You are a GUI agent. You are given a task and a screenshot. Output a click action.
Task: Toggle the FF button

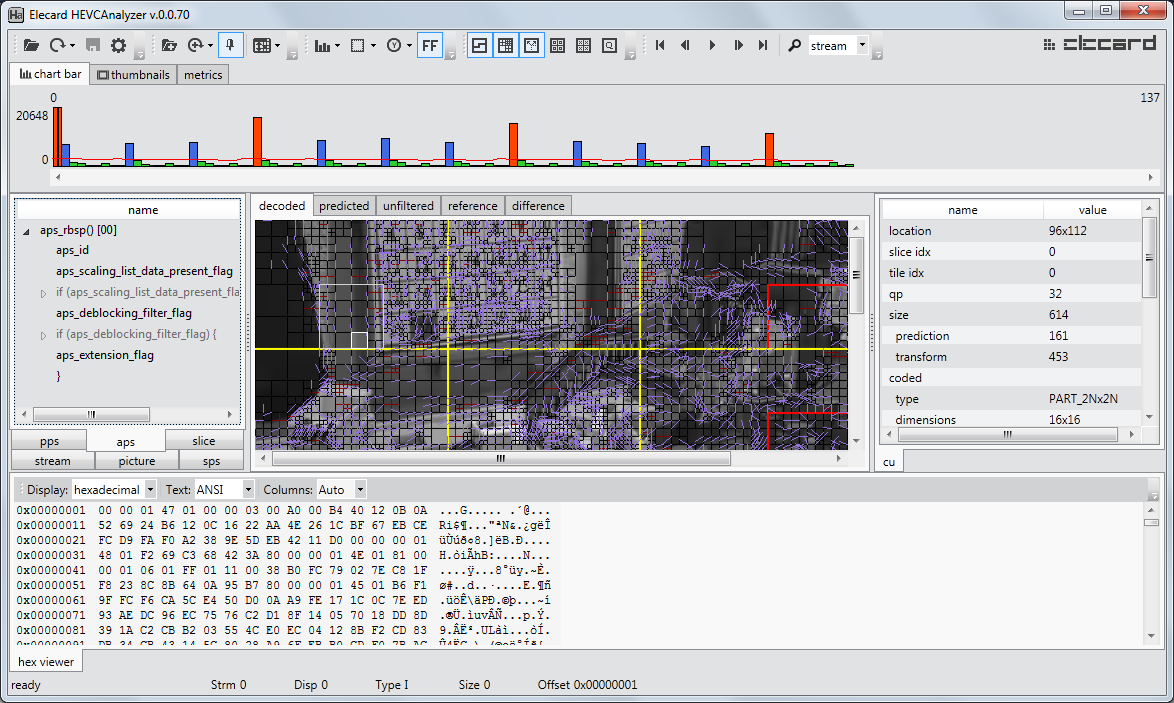(x=430, y=46)
